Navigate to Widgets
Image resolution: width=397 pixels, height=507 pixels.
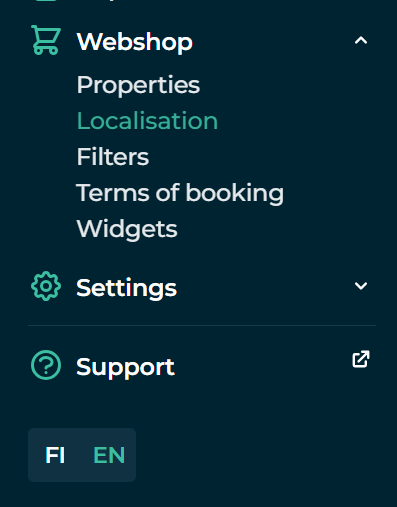click(127, 230)
